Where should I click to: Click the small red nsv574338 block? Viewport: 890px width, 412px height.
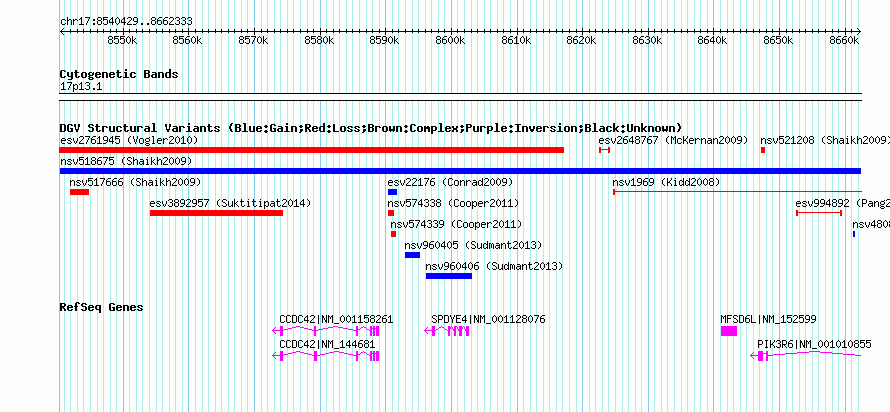pos(391,213)
